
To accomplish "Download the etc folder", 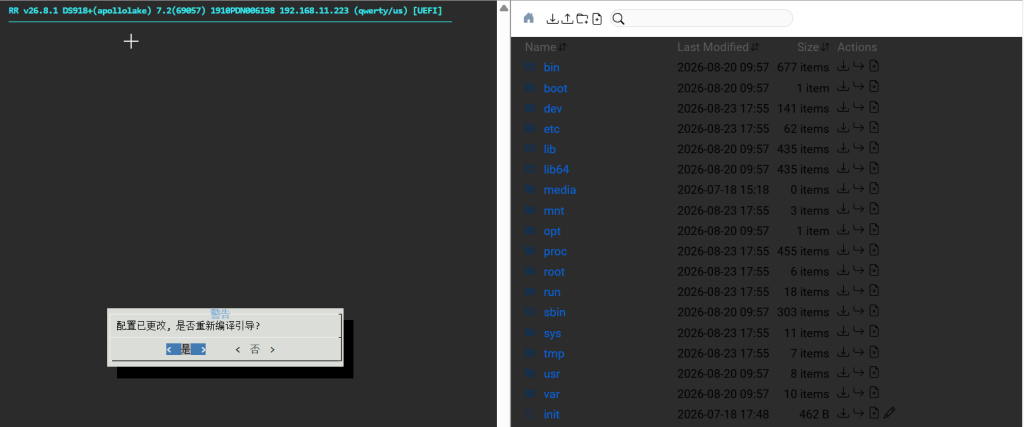I will 843,128.
